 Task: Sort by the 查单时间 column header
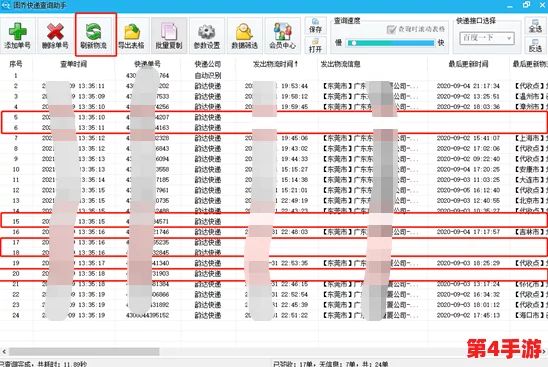tap(74, 64)
